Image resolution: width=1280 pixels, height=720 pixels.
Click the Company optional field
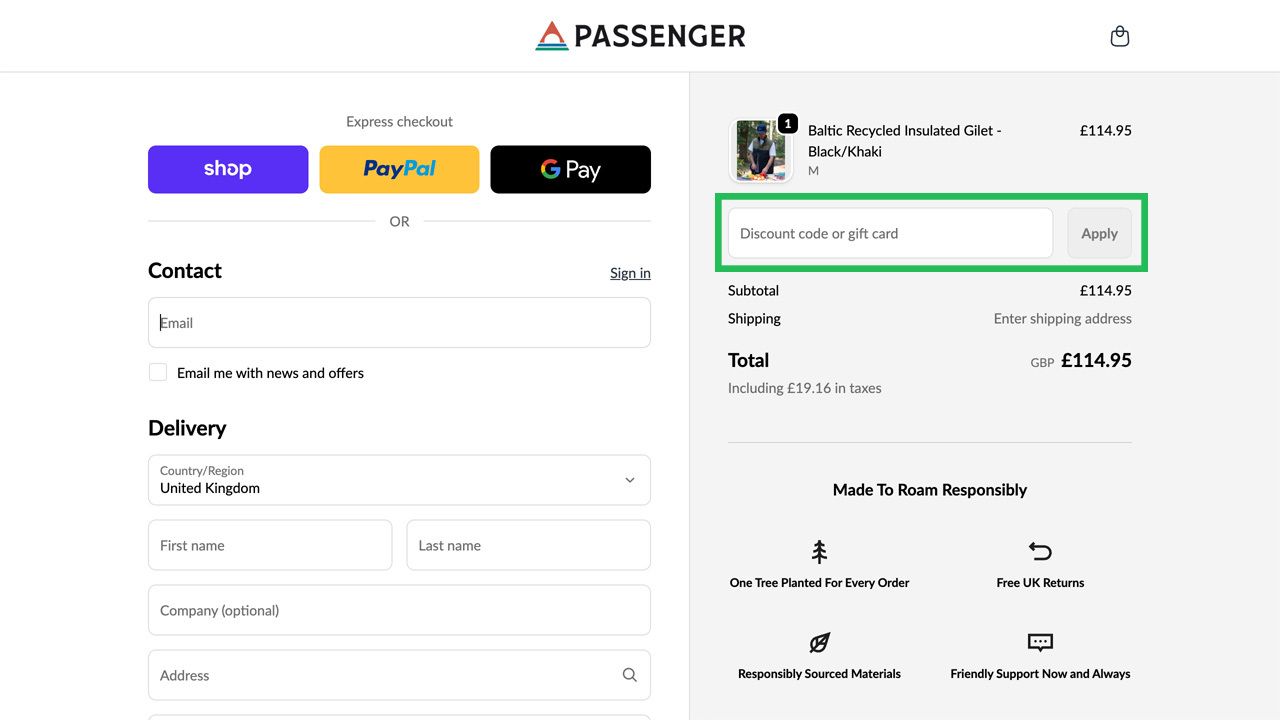click(399, 610)
